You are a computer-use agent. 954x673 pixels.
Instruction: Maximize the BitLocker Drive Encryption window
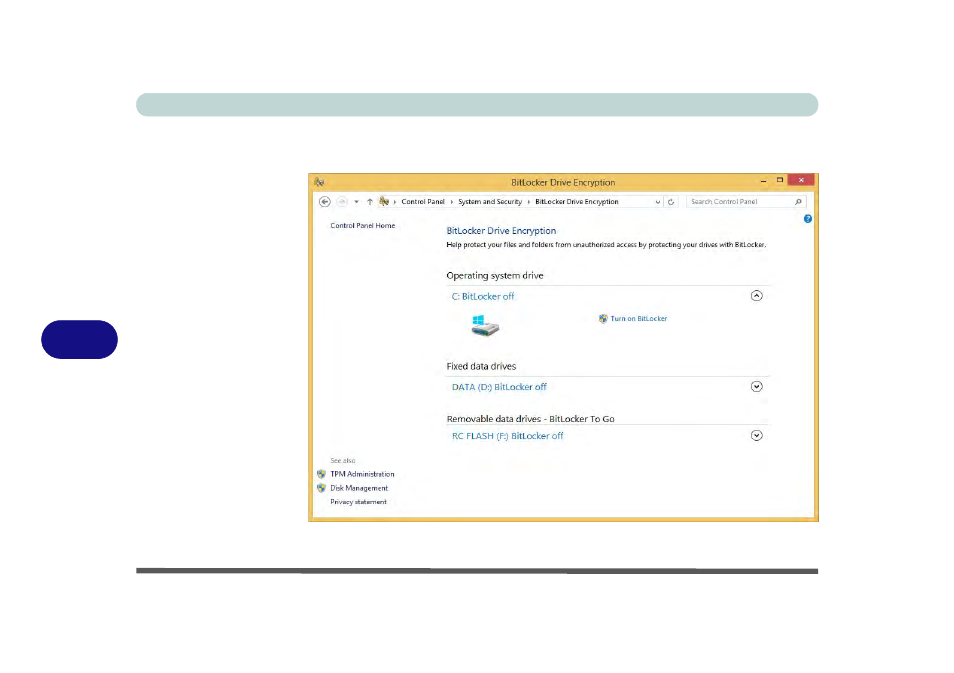[x=779, y=180]
